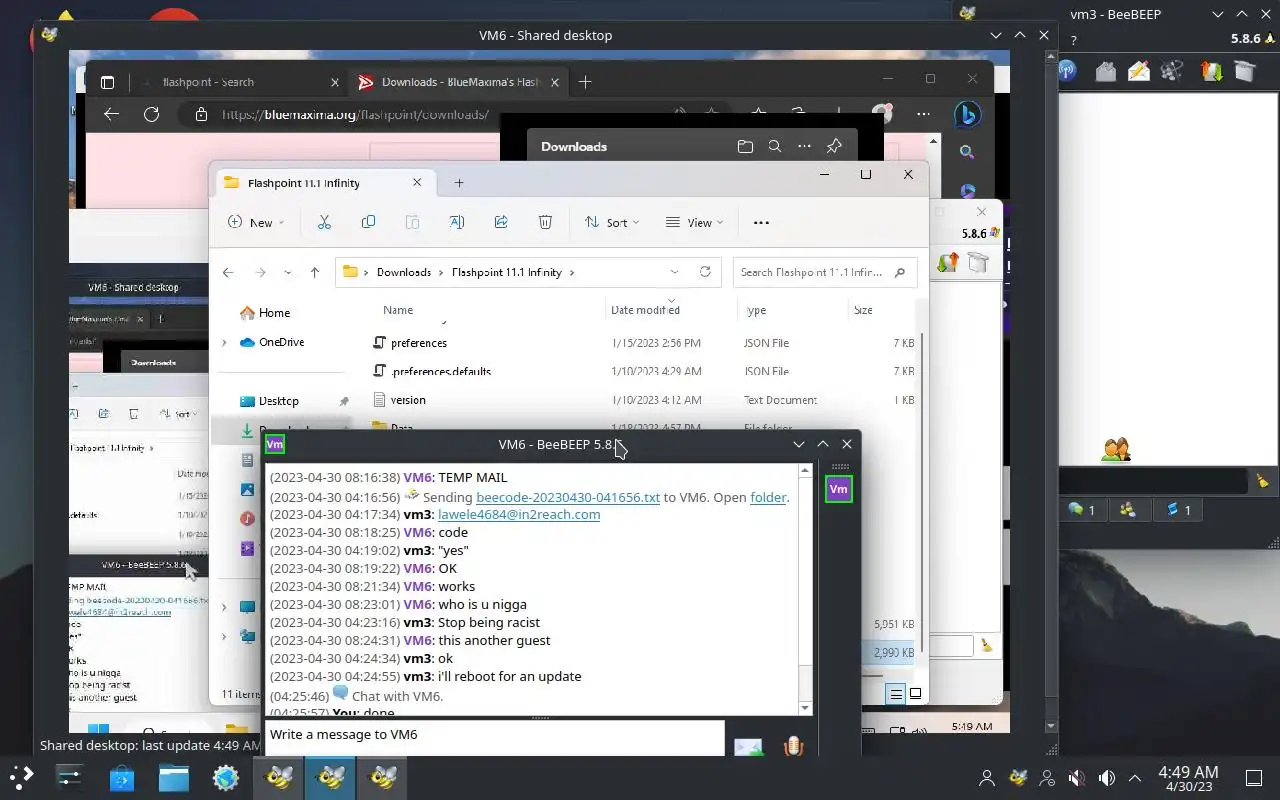Viewport: 1280px width, 800px height.
Task: Open the New dropdown in File Explorer
Action: (x=256, y=222)
